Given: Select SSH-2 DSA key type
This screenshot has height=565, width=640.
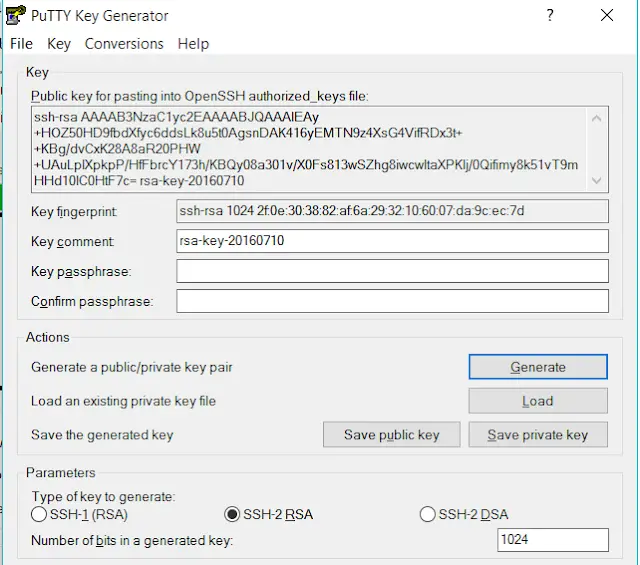Looking at the screenshot, I should point(464,514).
